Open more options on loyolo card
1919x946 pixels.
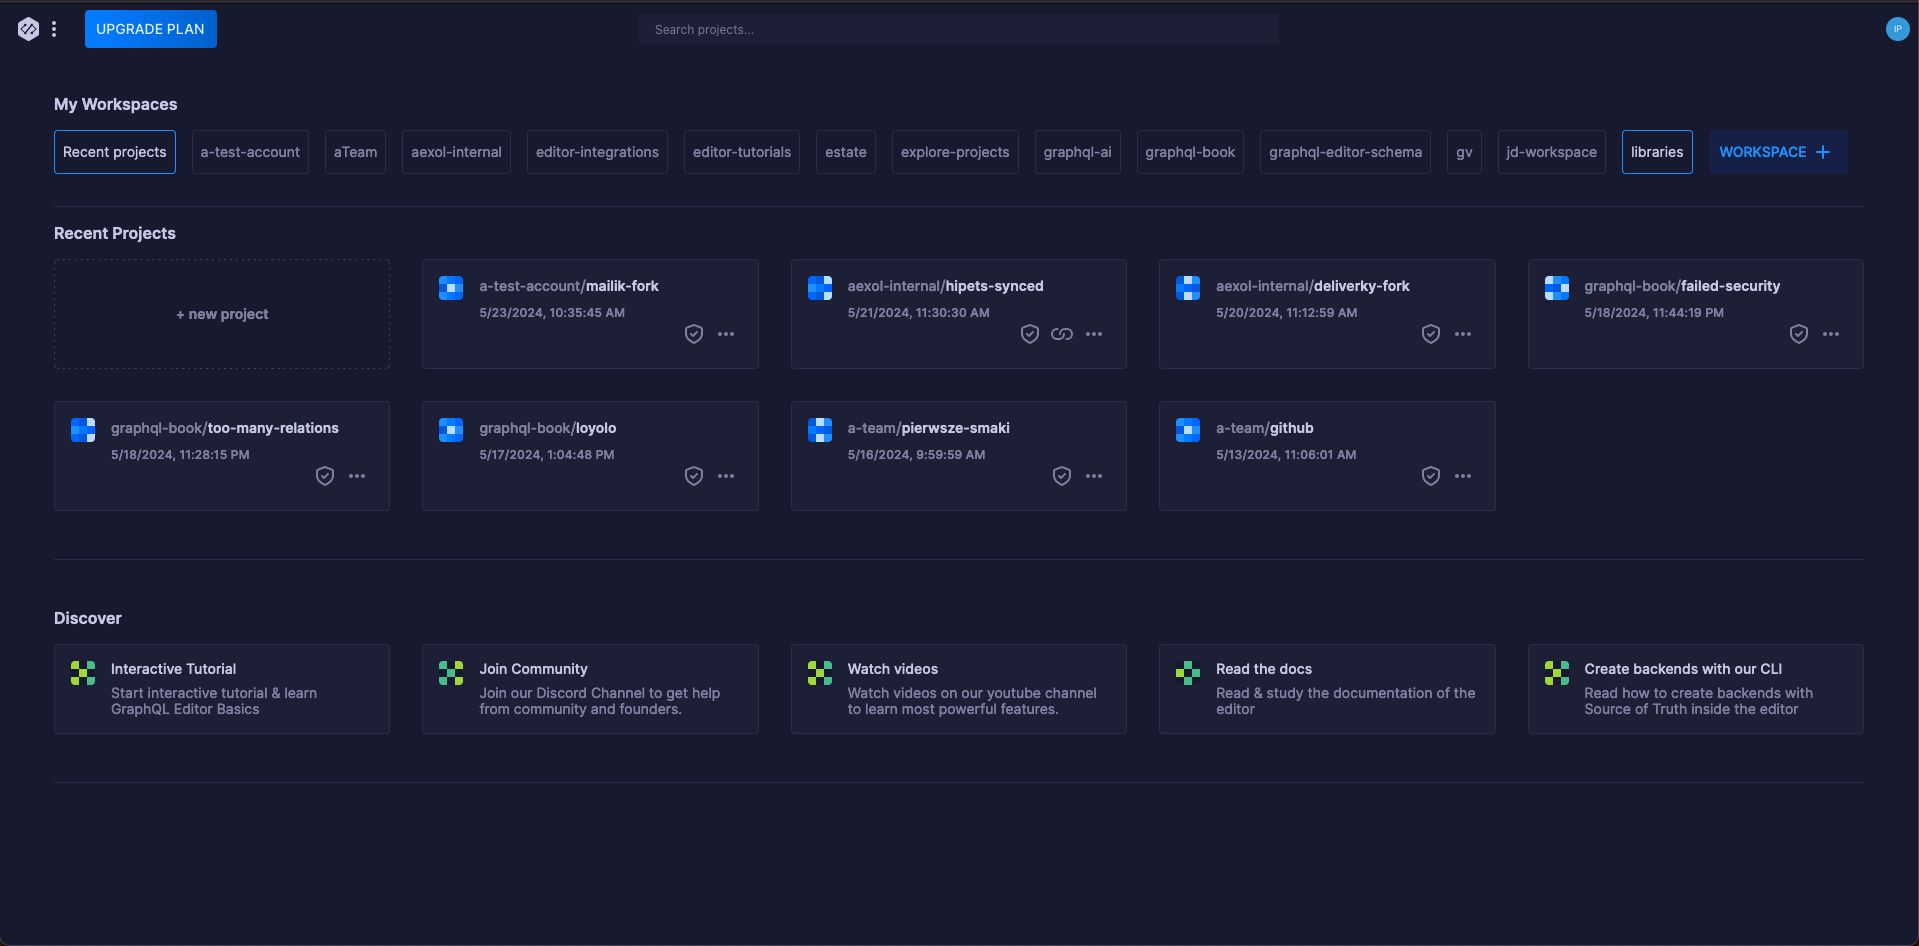726,476
